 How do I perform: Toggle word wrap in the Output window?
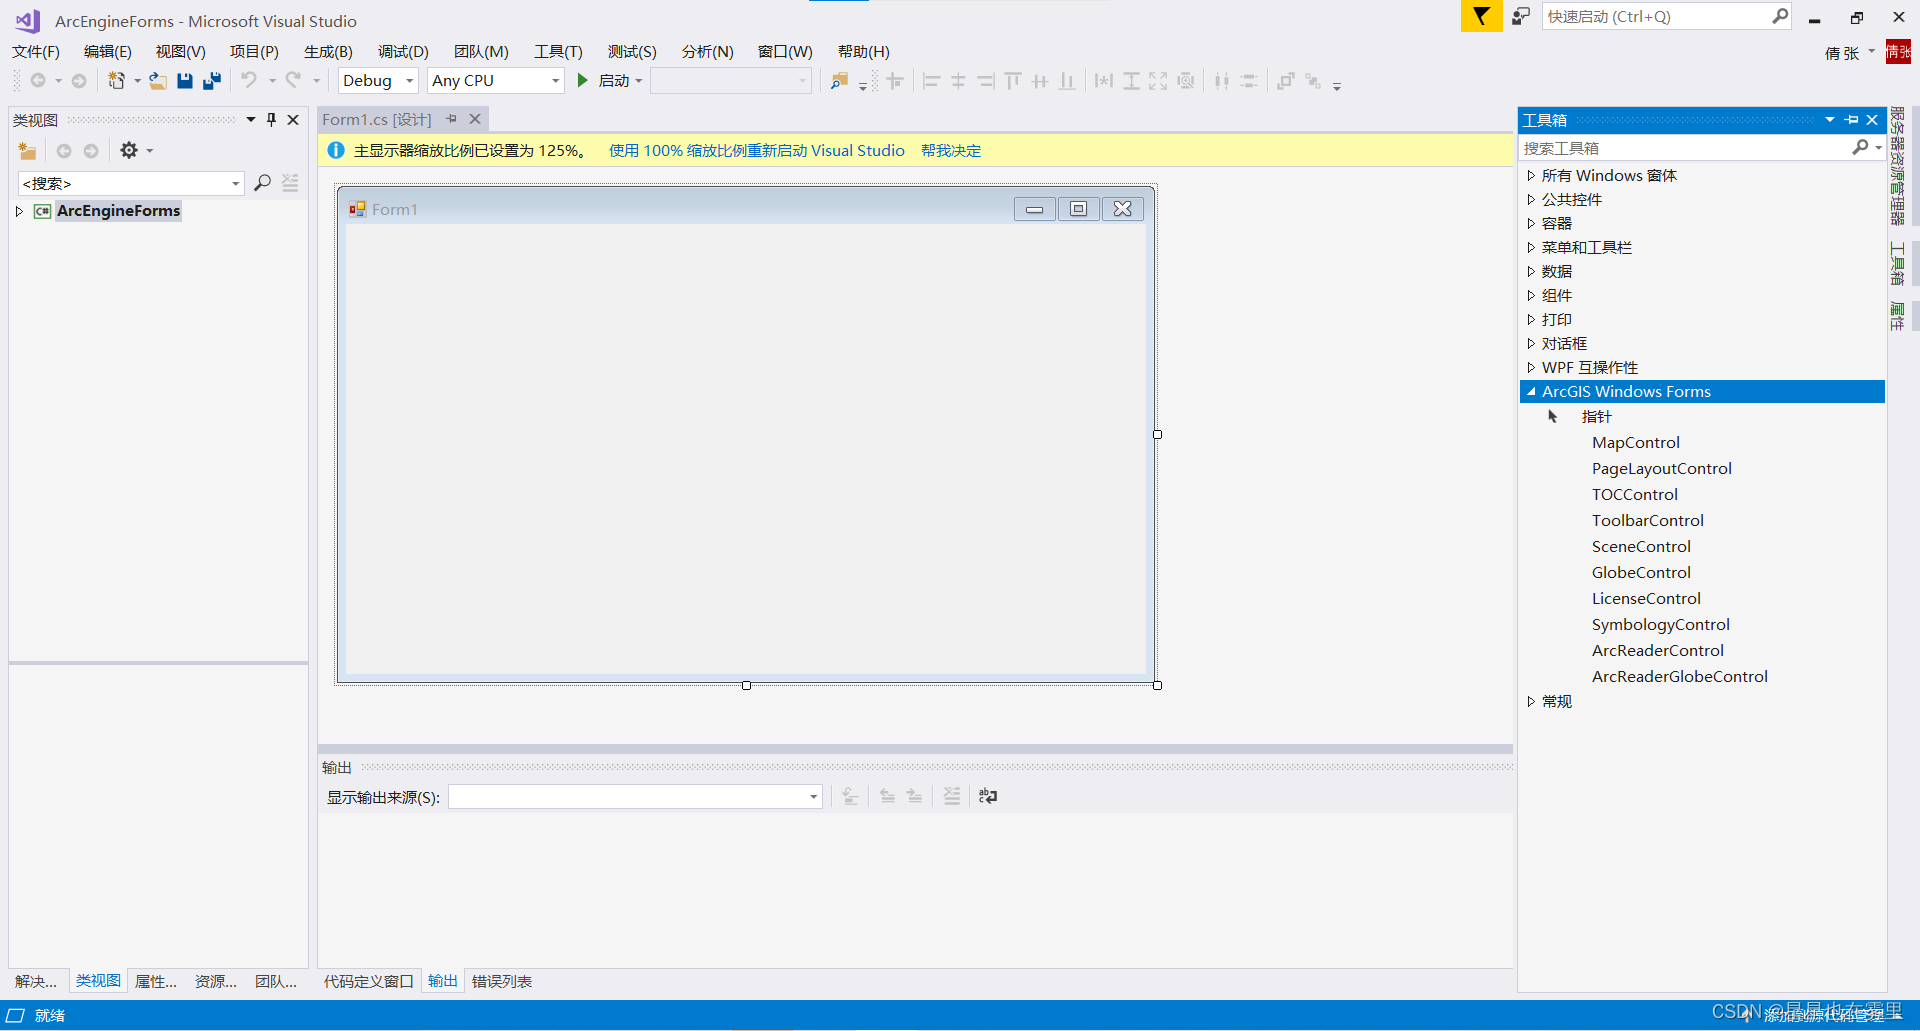point(988,796)
